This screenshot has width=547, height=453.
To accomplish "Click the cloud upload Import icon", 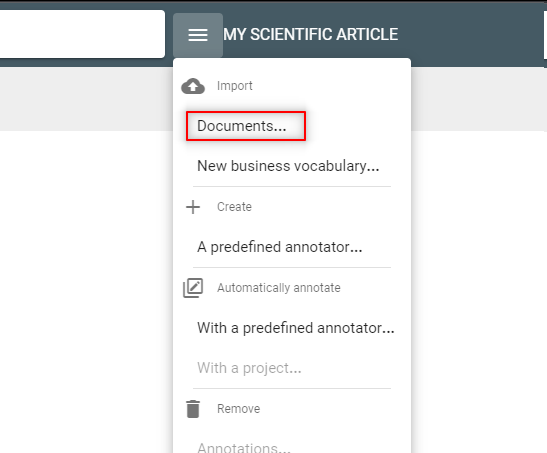I will [x=193, y=86].
